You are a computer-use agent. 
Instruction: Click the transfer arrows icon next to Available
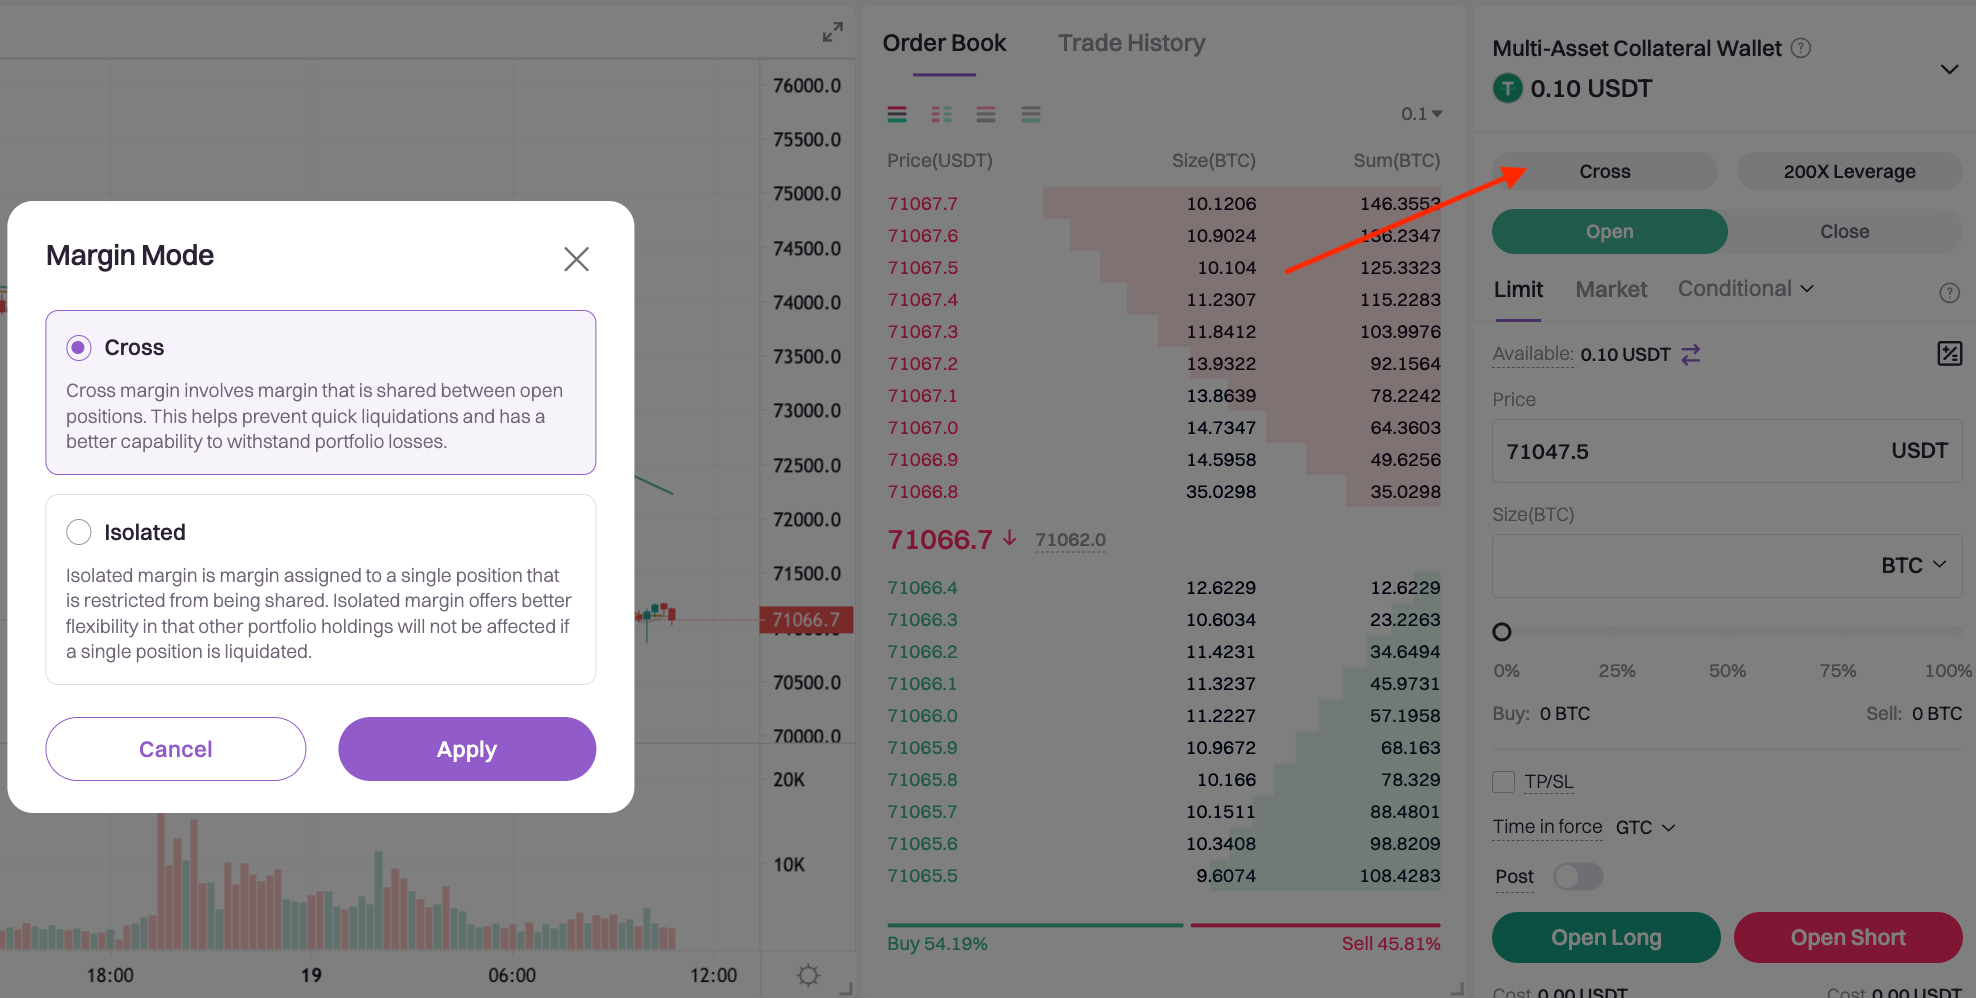coord(1691,355)
